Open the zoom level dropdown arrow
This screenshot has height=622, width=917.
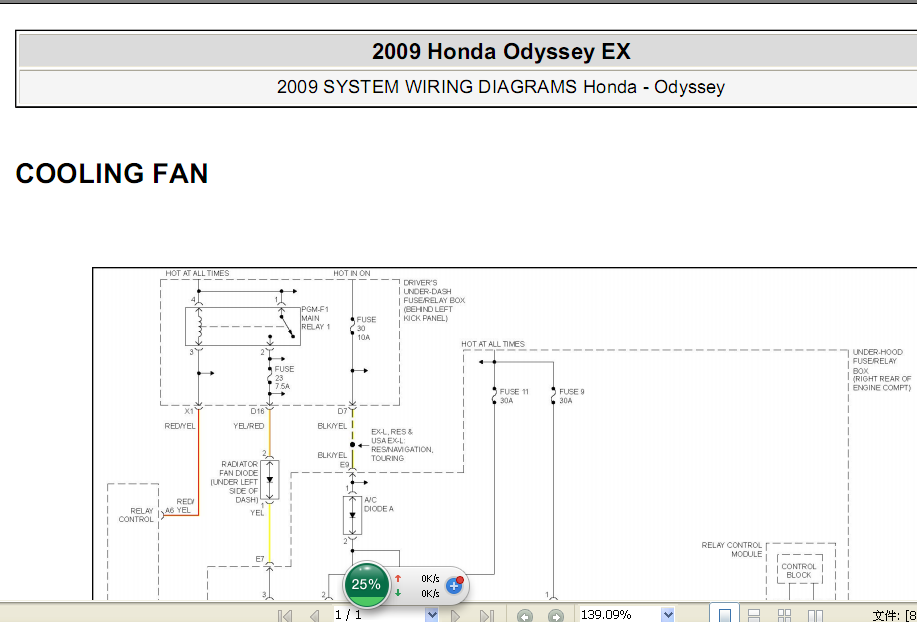[668, 614]
